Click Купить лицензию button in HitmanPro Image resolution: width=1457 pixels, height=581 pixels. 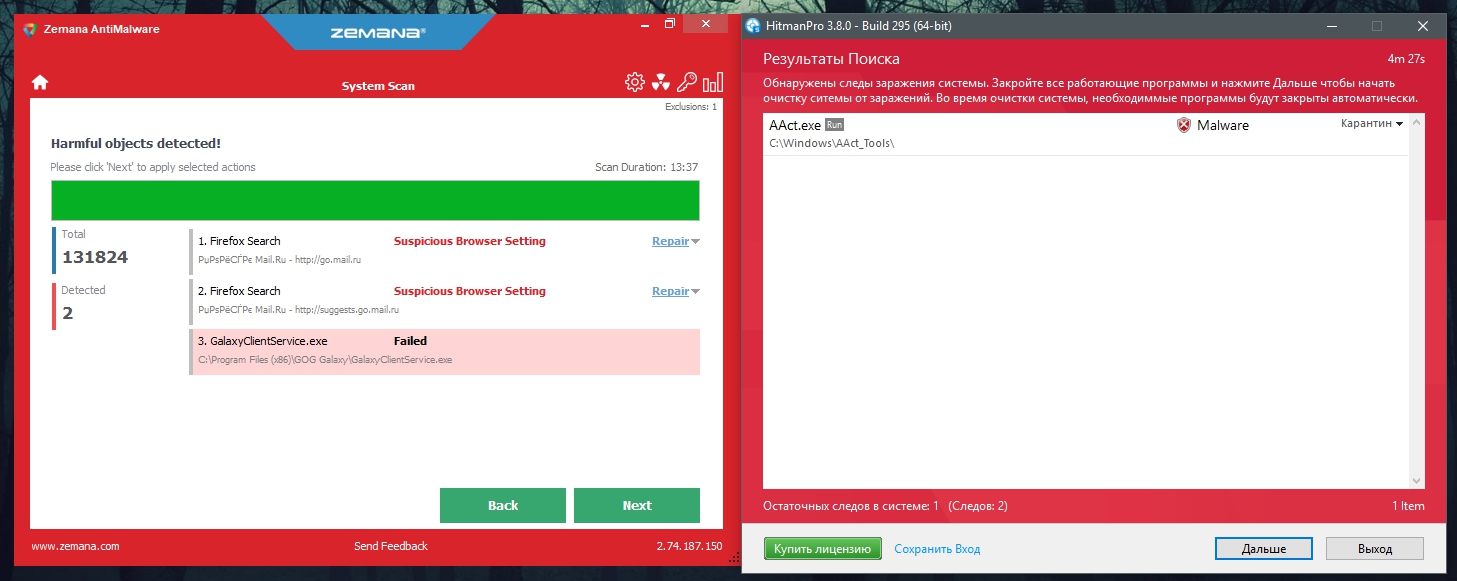pyautogui.click(x=823, y=548)
